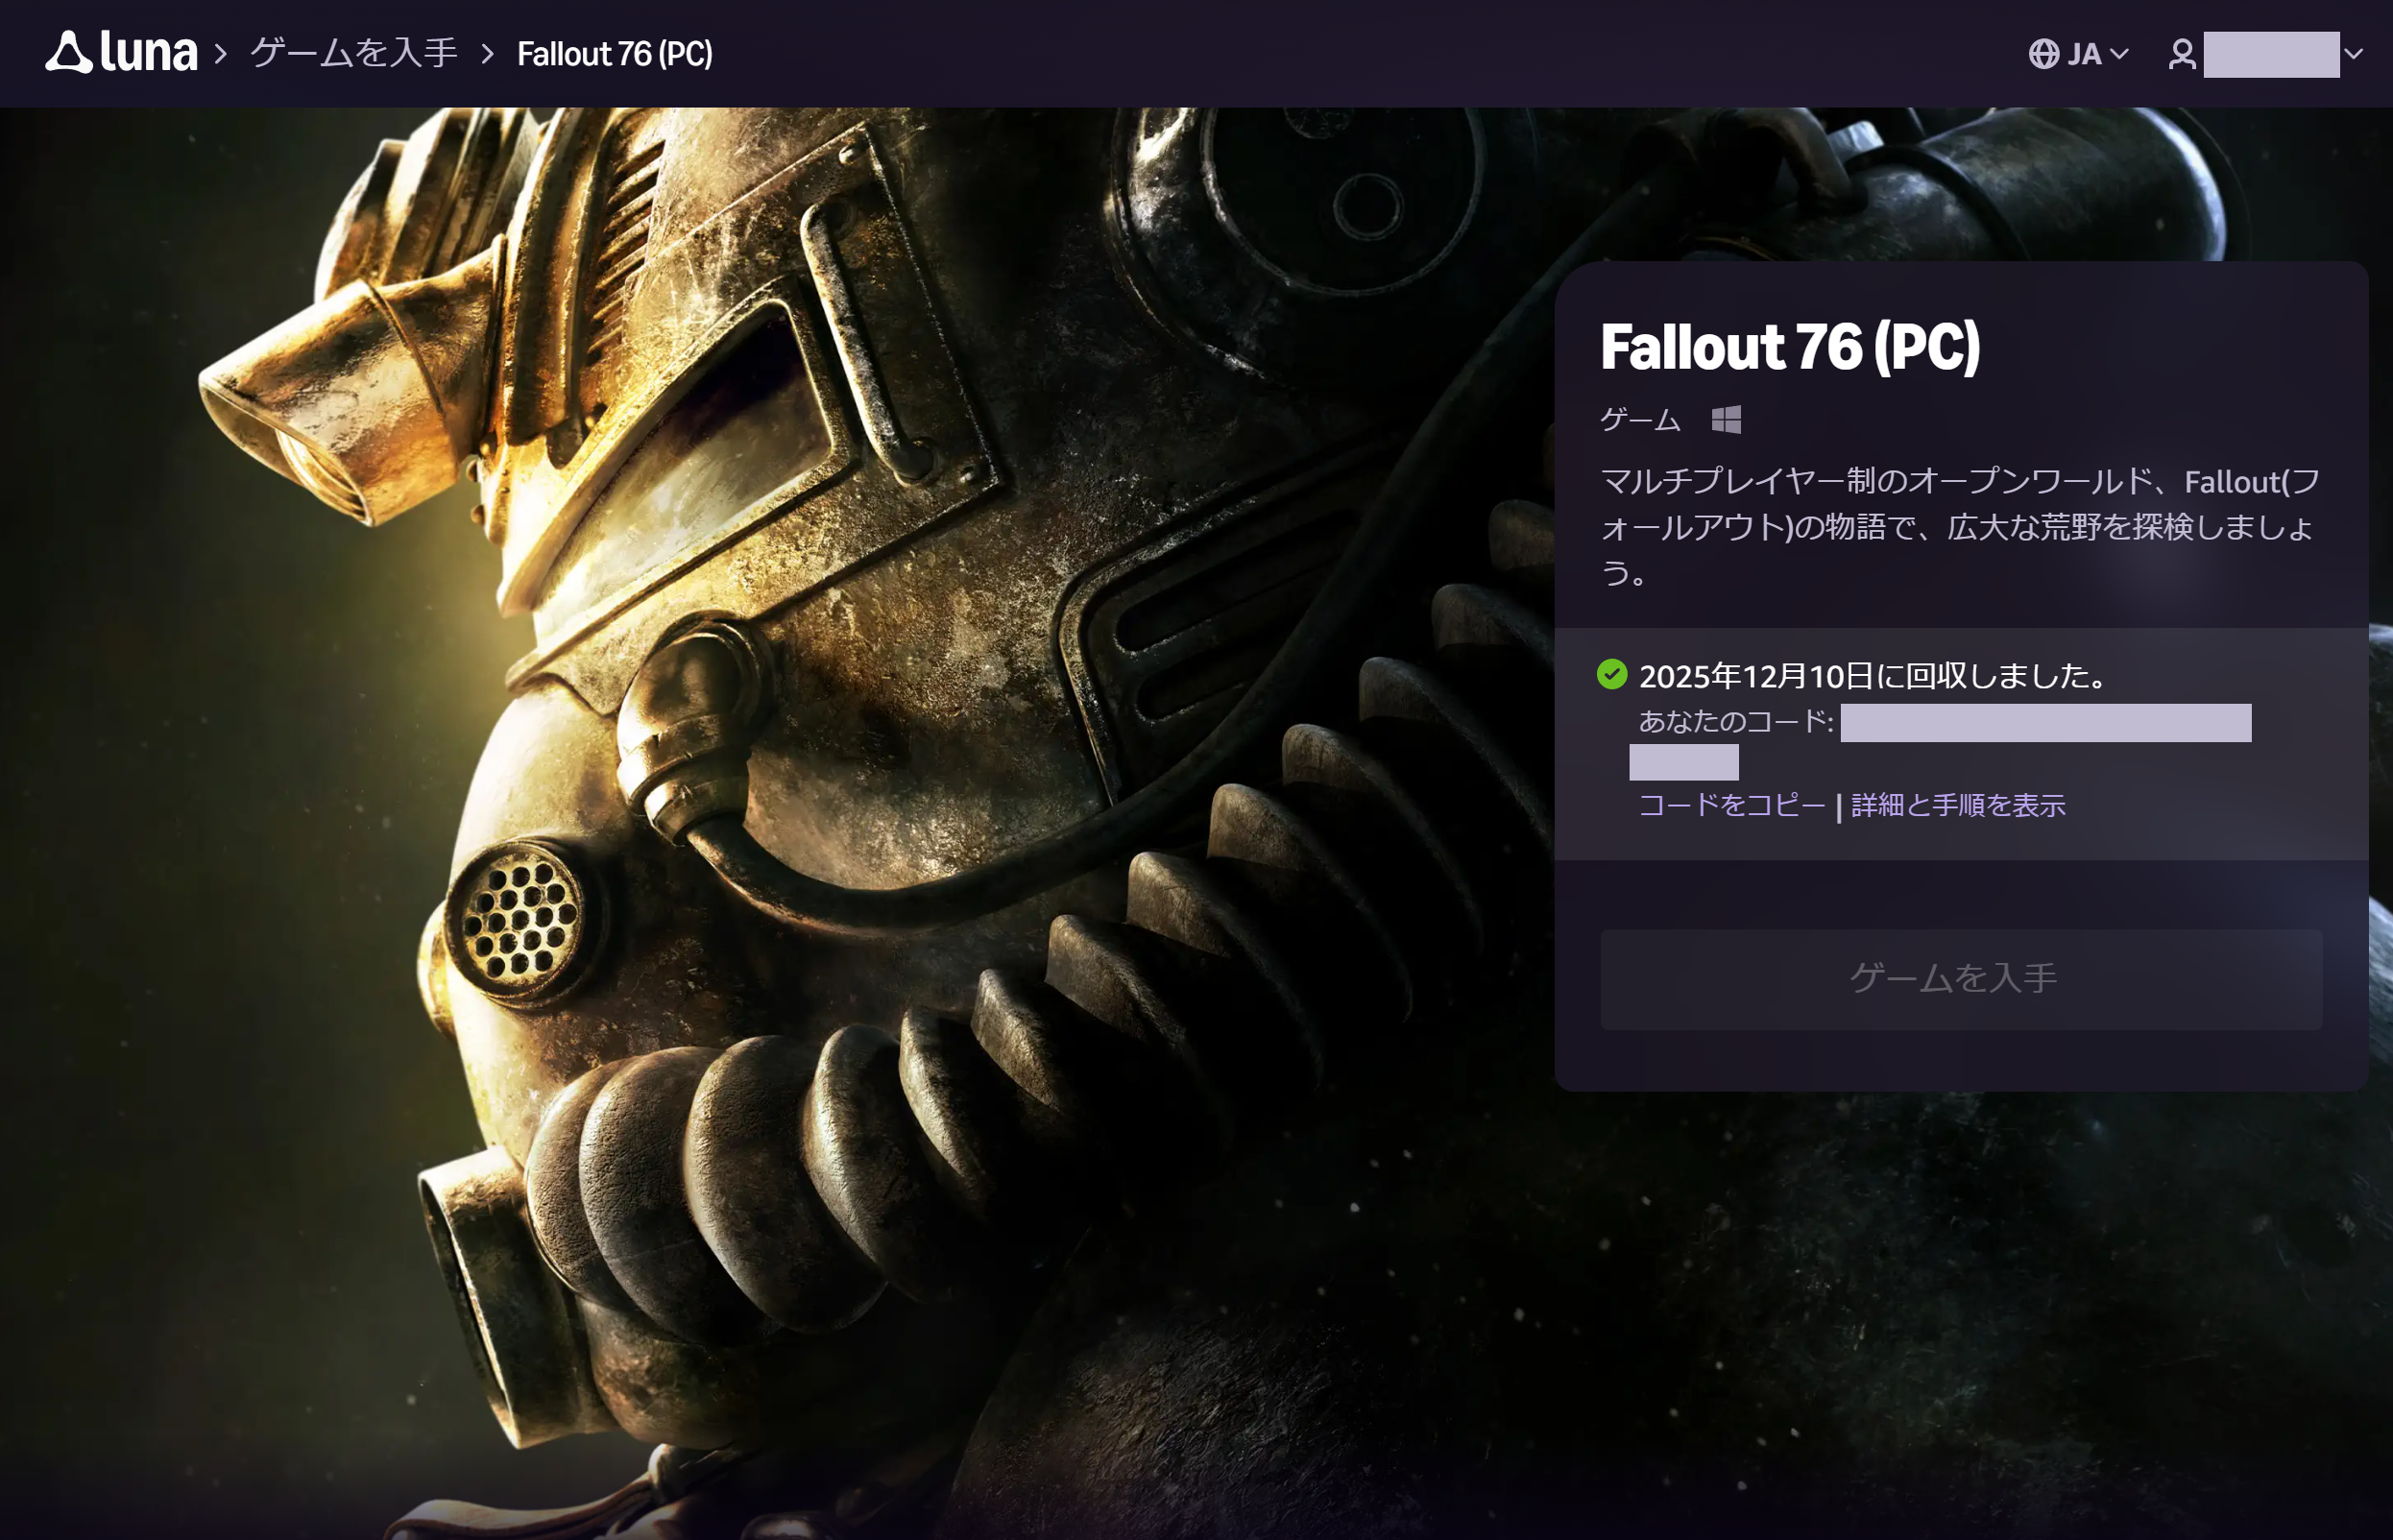Select the Fallout 76 (PC) breadcrumb item

(614, 54)
